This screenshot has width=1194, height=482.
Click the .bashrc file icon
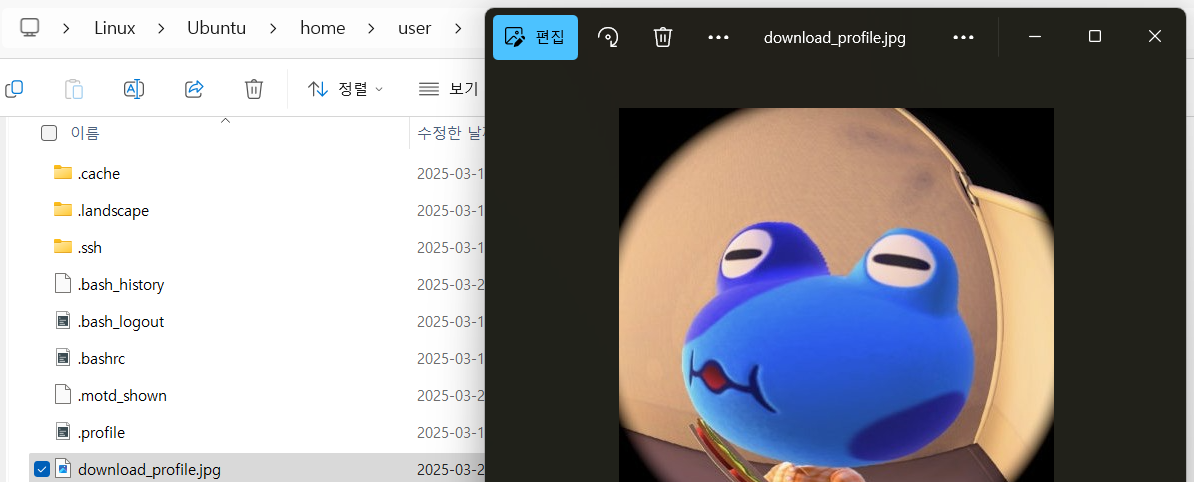(62, 357)
